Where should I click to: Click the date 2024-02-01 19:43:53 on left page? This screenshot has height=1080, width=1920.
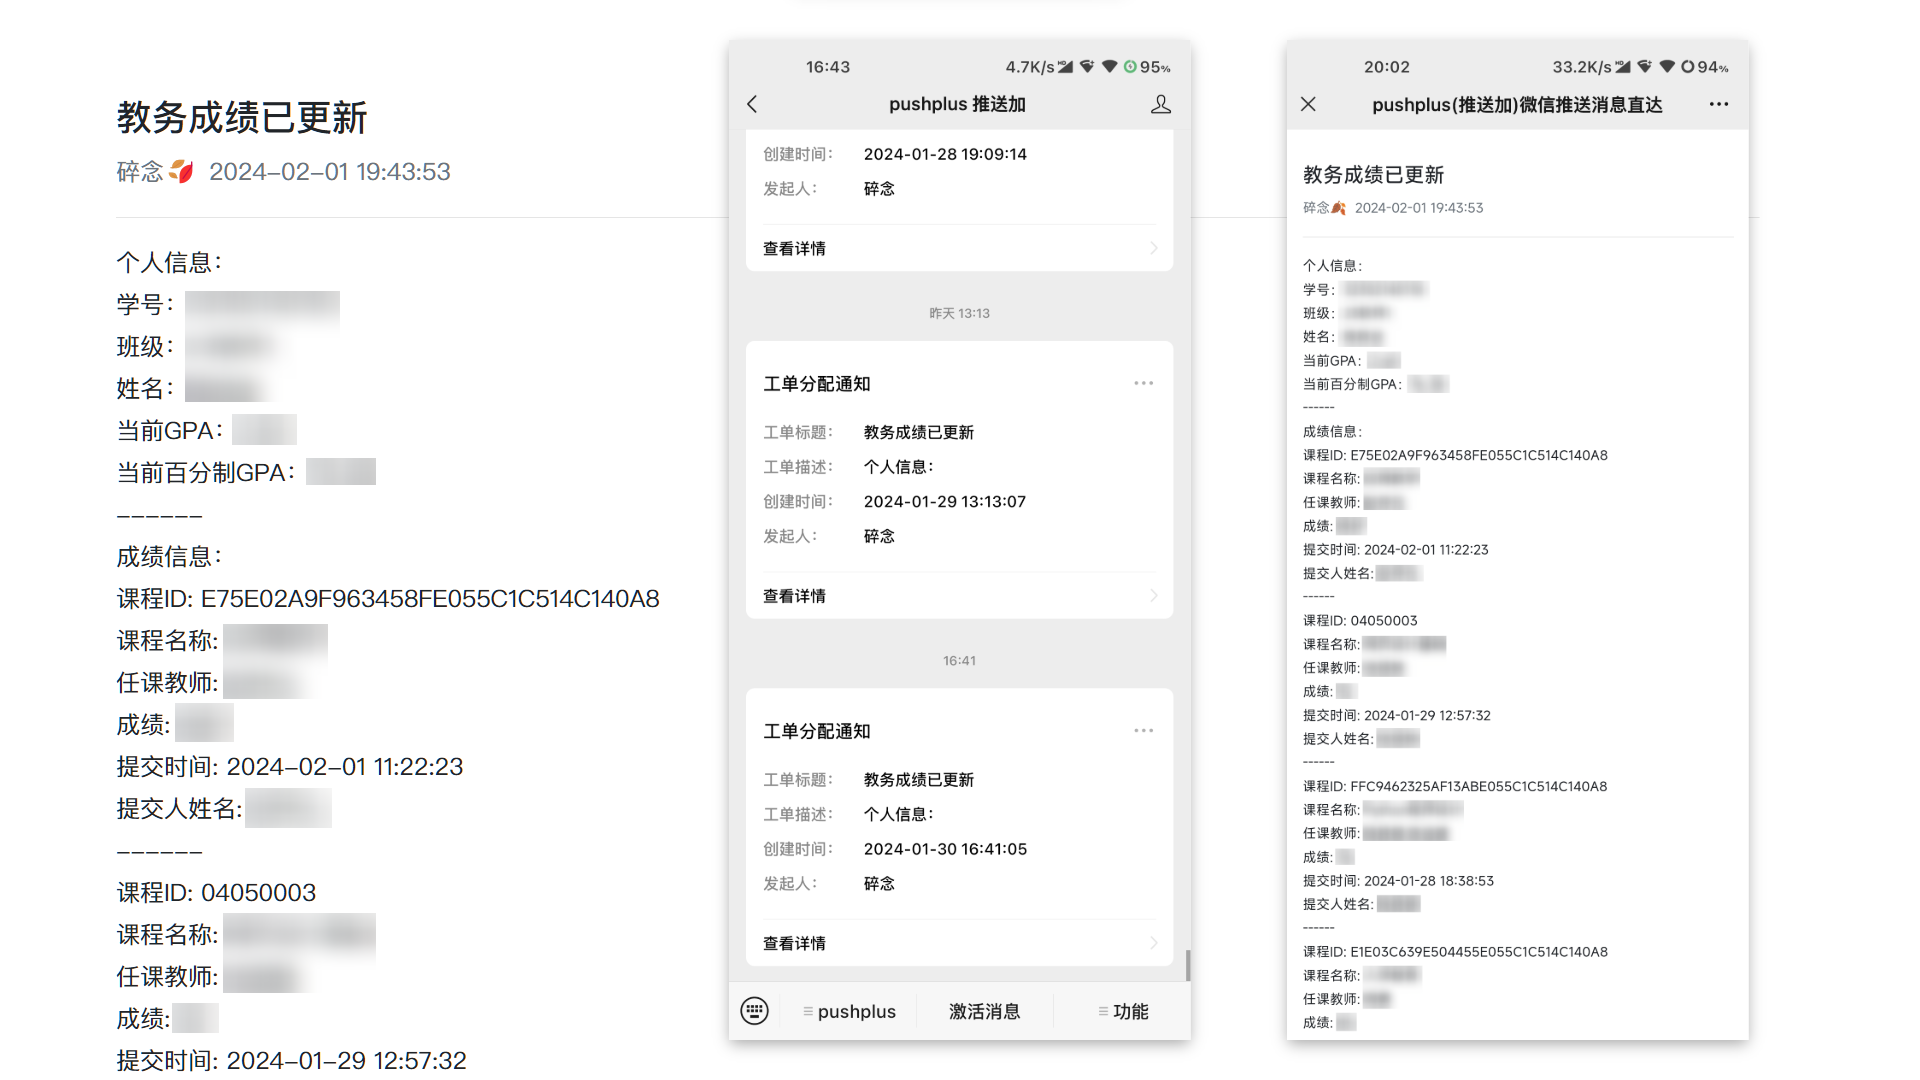click(x=330, y=172)
